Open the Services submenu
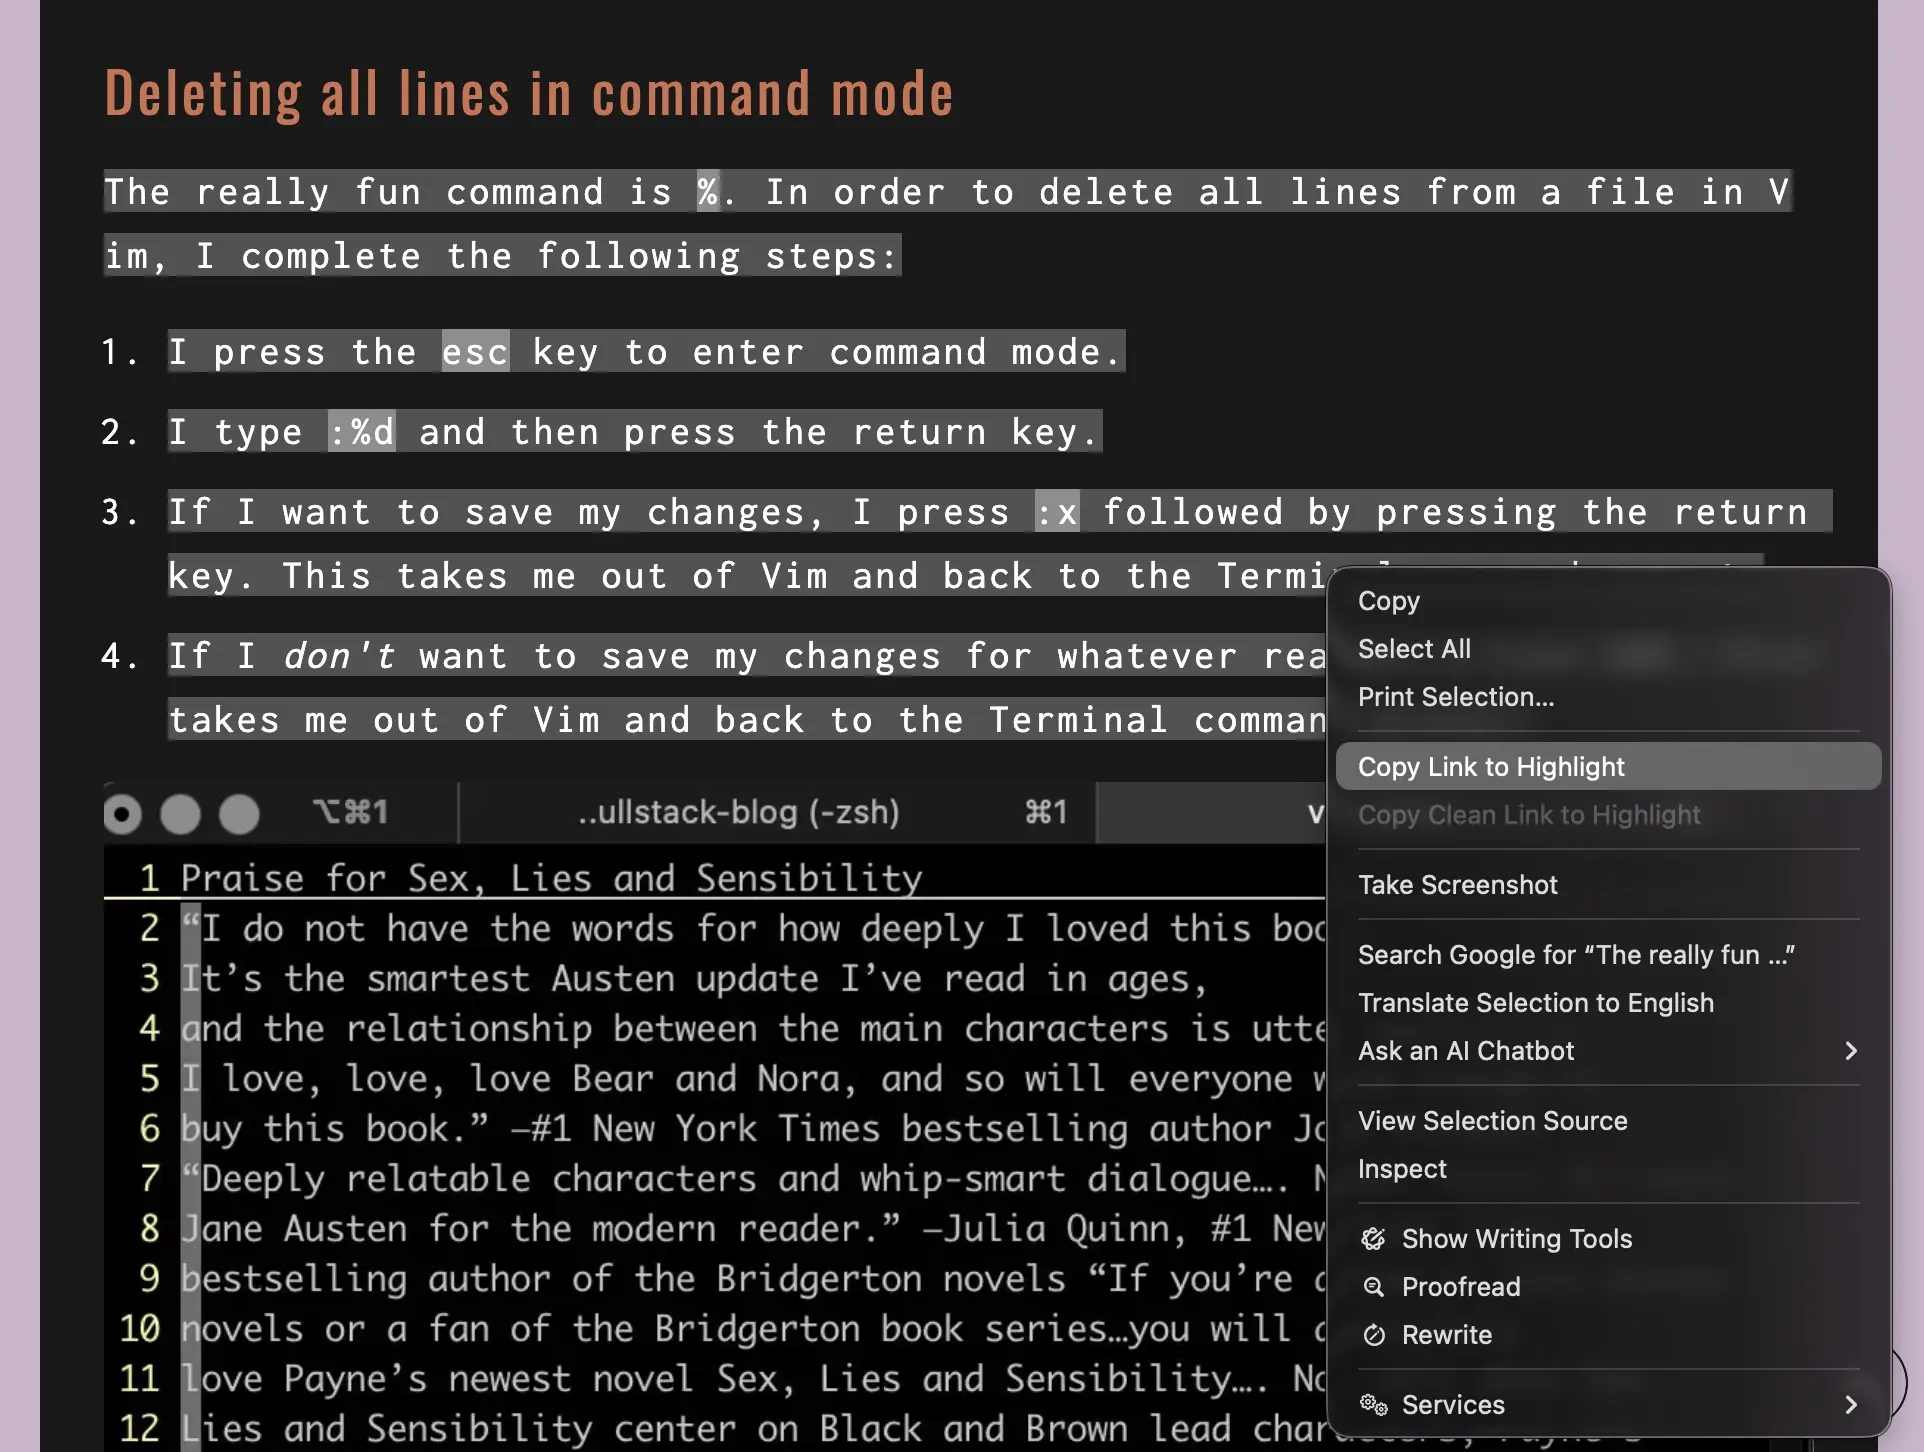The height and width of the screenshot is (1452, 1924). tap(1608, 1405)
